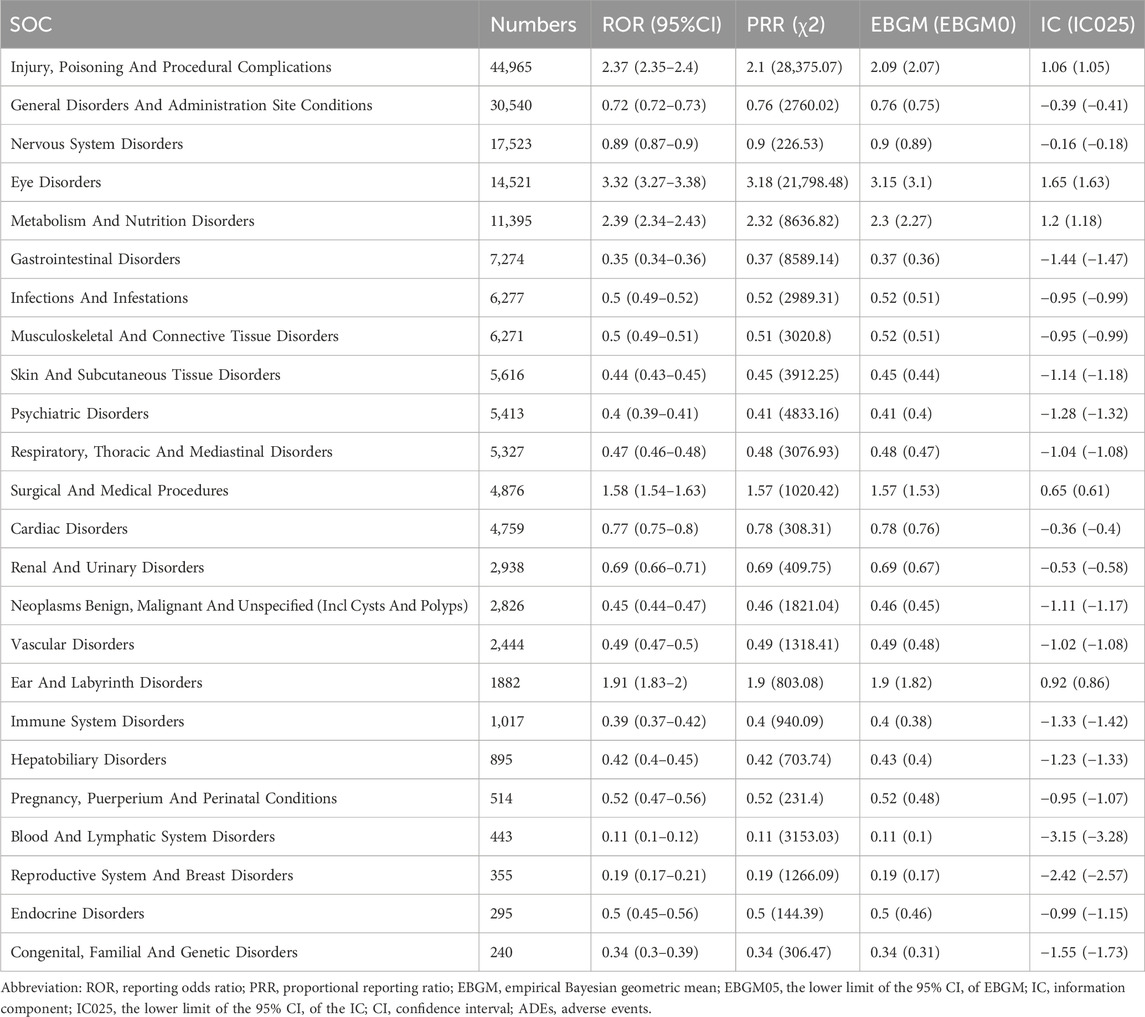Click the number 44,965
The width and height of the screenshot is (1145, 1017).
511,67
